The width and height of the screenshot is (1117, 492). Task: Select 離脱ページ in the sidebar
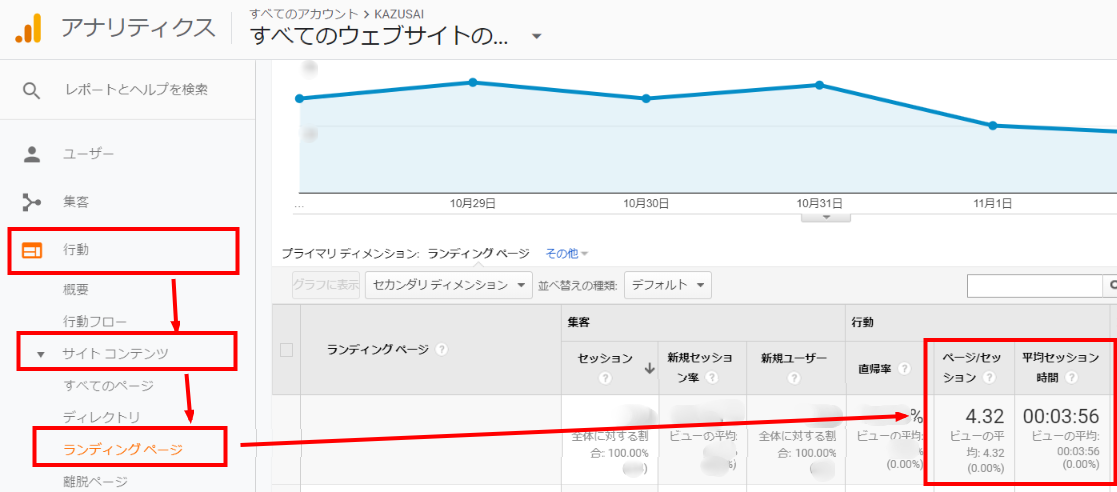(x=95, y=481)
